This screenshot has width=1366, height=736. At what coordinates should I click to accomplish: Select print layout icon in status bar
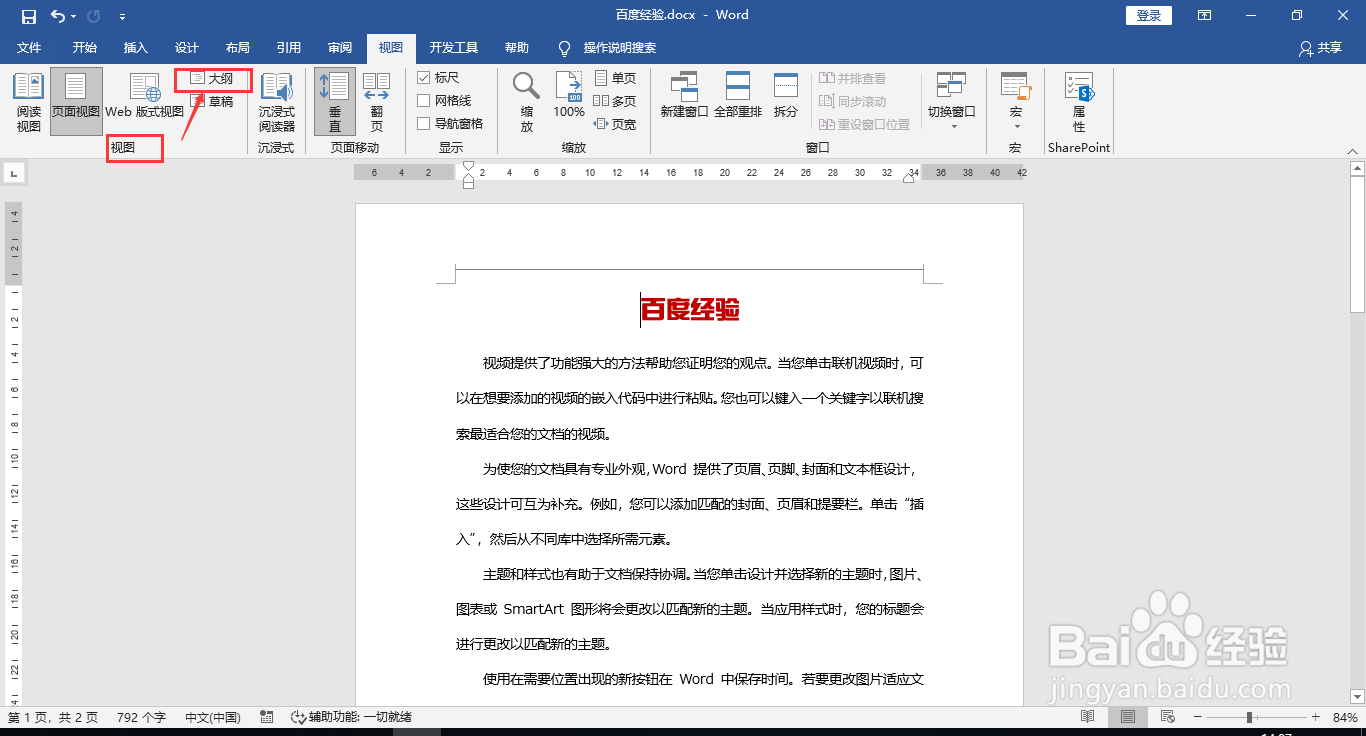click(1128, 717)
